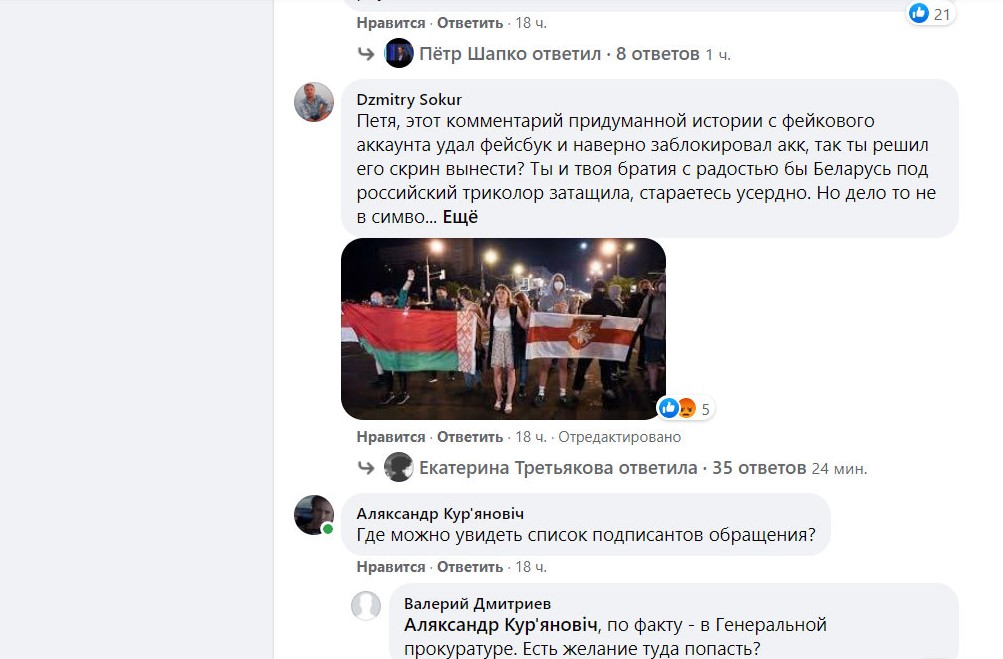This screenshot has height=659, width=1003.
Task: Open Dzmitry Sokur's profile avatar
Action: click(313, 102)
